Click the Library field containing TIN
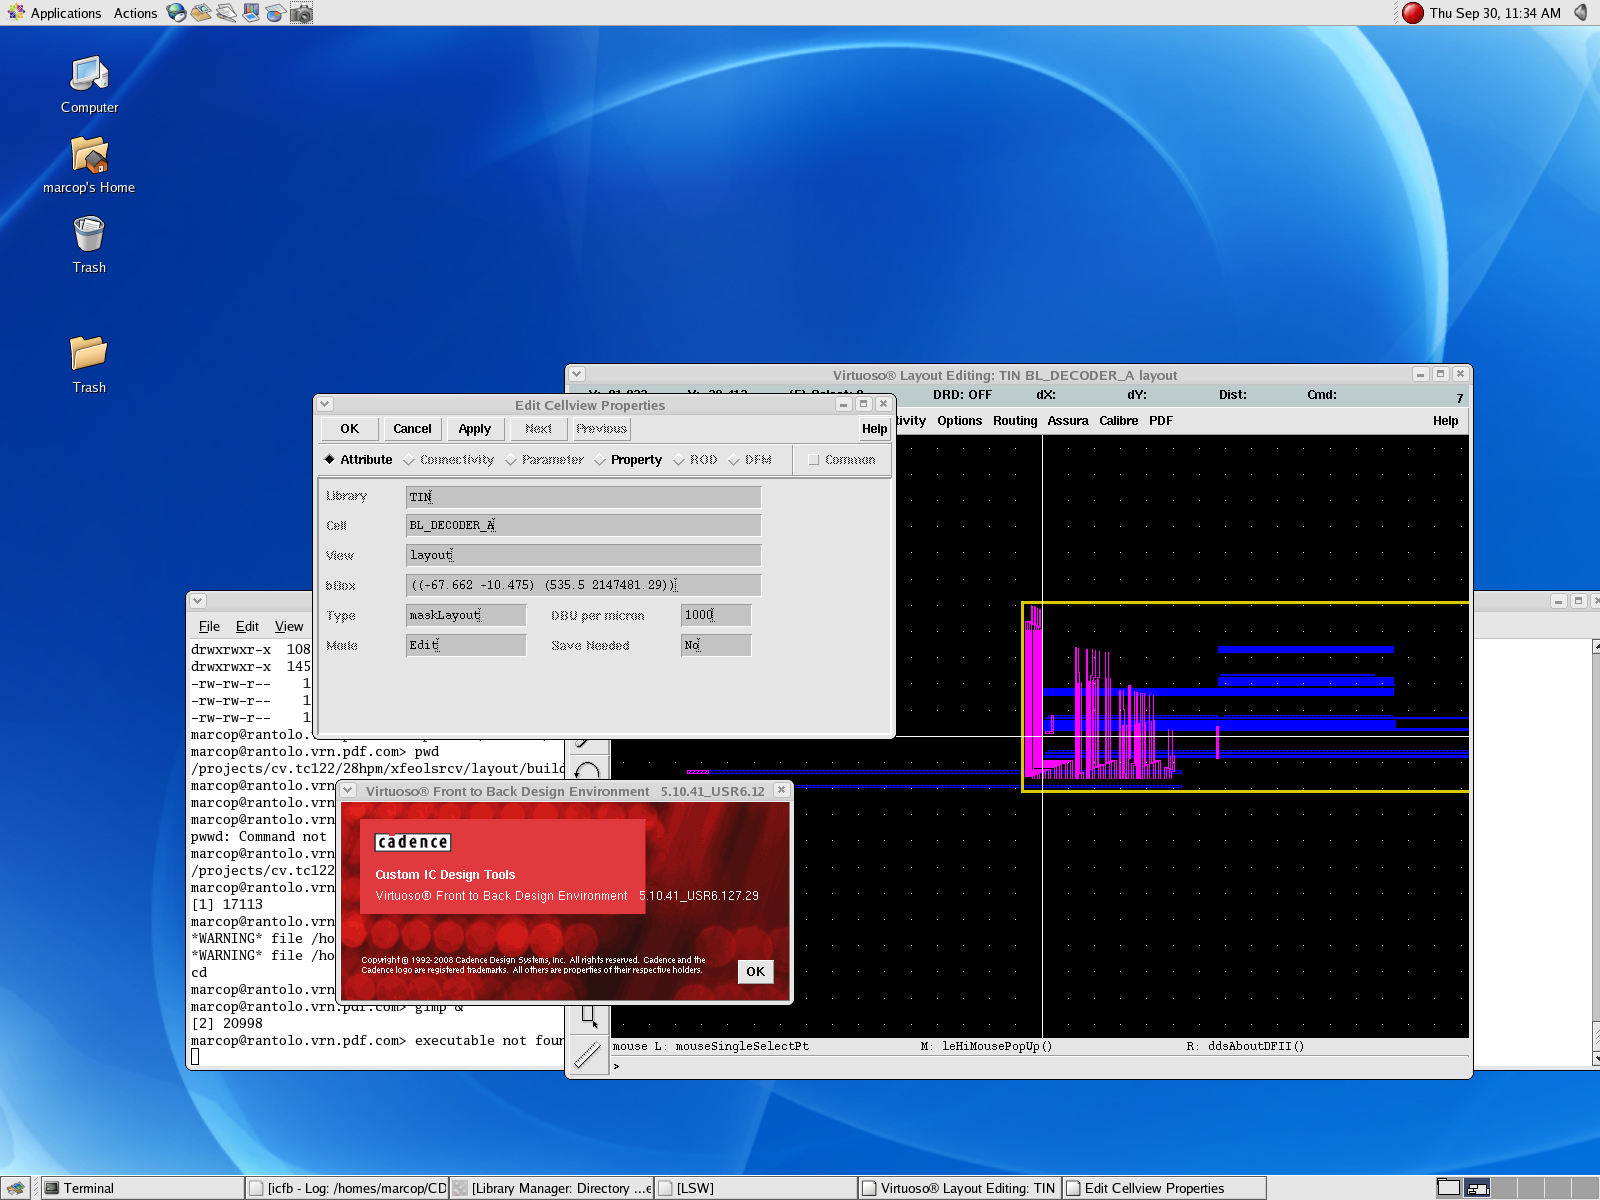Image resolution: width=1600 pixels, height=1200 pixels. coord(584,497)
